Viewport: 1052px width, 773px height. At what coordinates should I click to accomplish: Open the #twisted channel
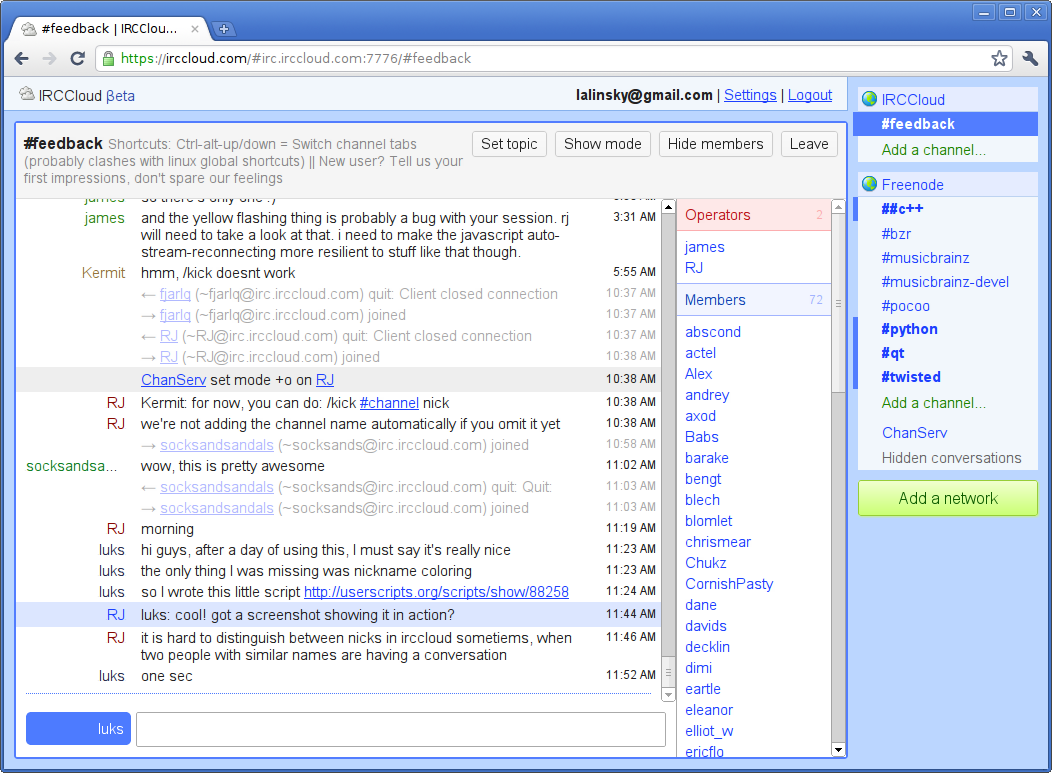click(911, 377)
